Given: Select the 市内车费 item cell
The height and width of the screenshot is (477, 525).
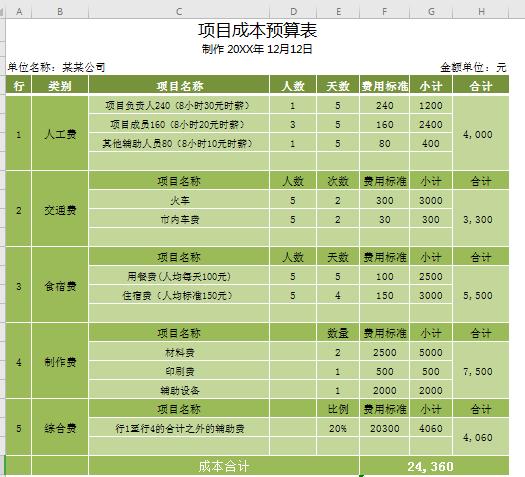Looking at the screenshot, I should tap(179, 219).
